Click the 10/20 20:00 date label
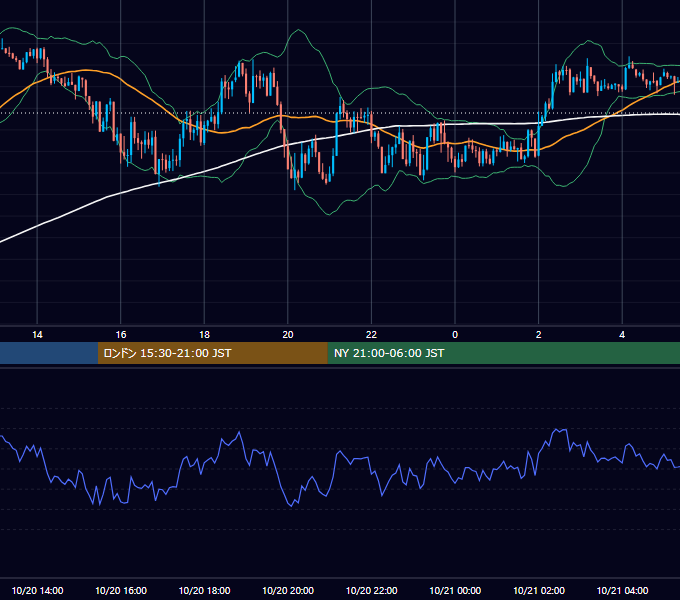Screen dimensions: 680x600 click(288, 590)
